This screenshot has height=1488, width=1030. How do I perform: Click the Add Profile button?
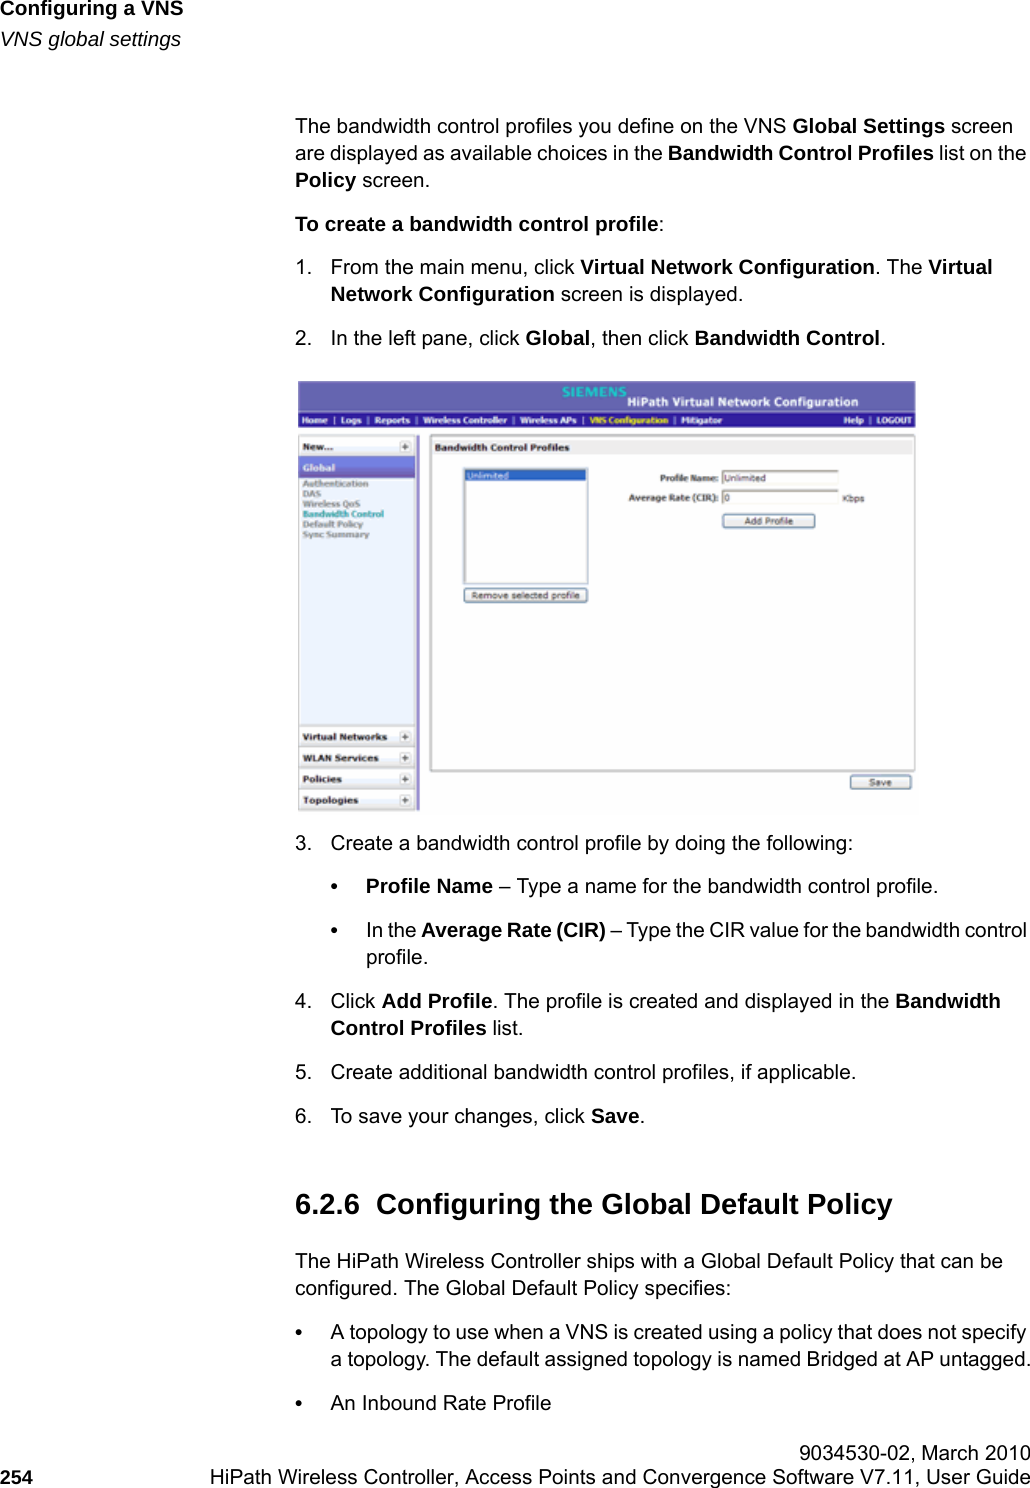coord(768,522)
